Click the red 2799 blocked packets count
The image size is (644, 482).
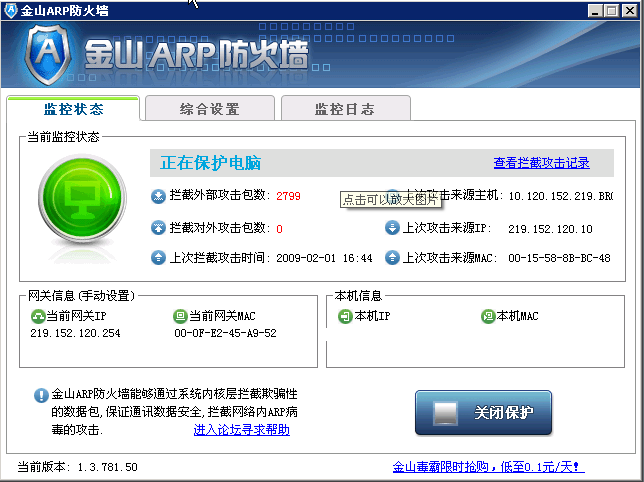point(288,196)
